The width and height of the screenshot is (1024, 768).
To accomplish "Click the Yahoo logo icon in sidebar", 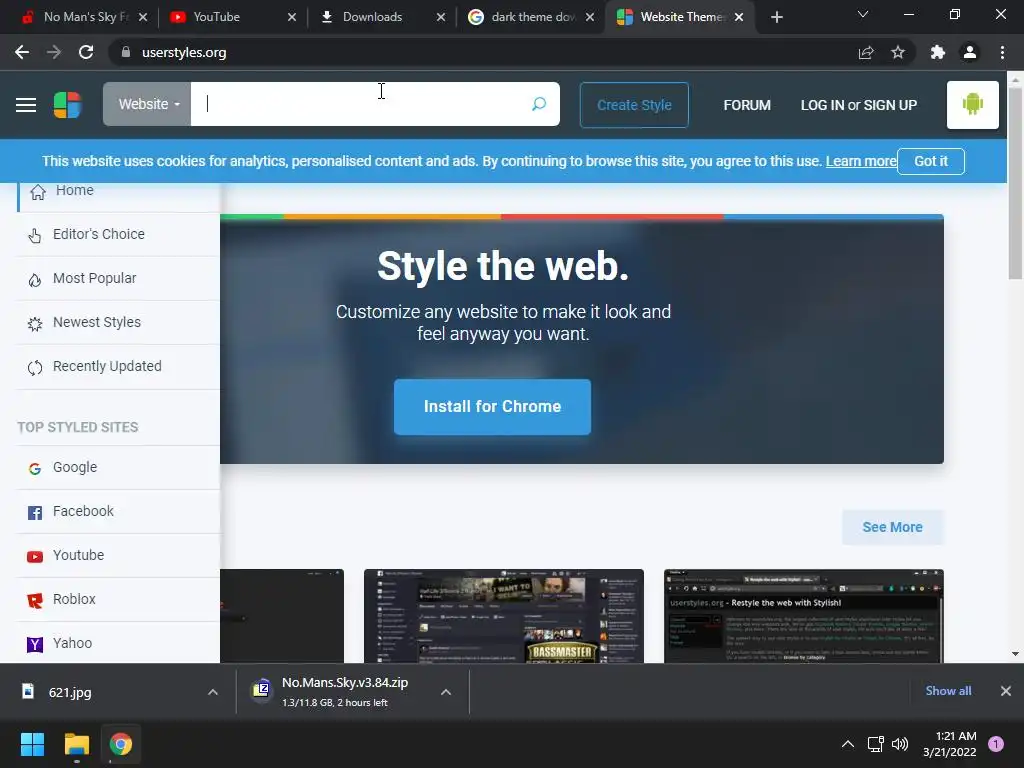I will tap(35, 645).
